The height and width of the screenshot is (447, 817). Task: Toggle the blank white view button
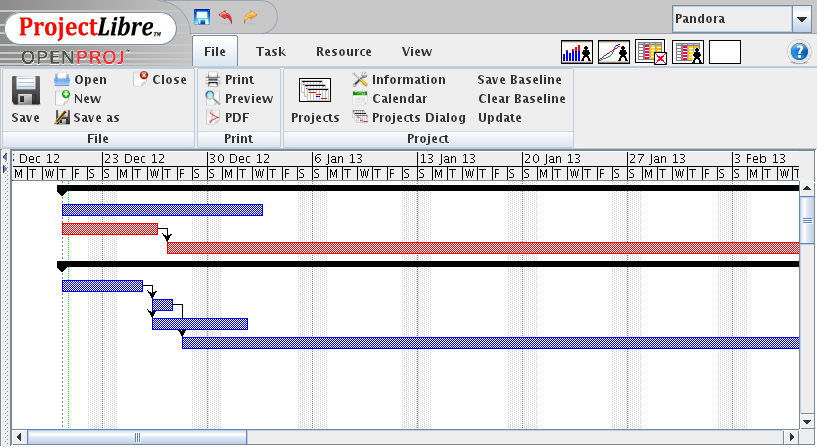(725, 52)
